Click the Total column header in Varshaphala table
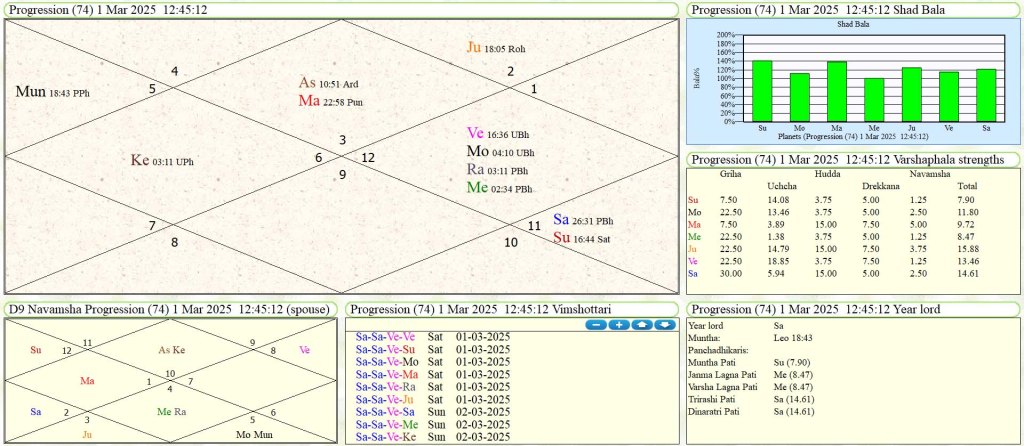1024x446 pixels. click(967, 186)
